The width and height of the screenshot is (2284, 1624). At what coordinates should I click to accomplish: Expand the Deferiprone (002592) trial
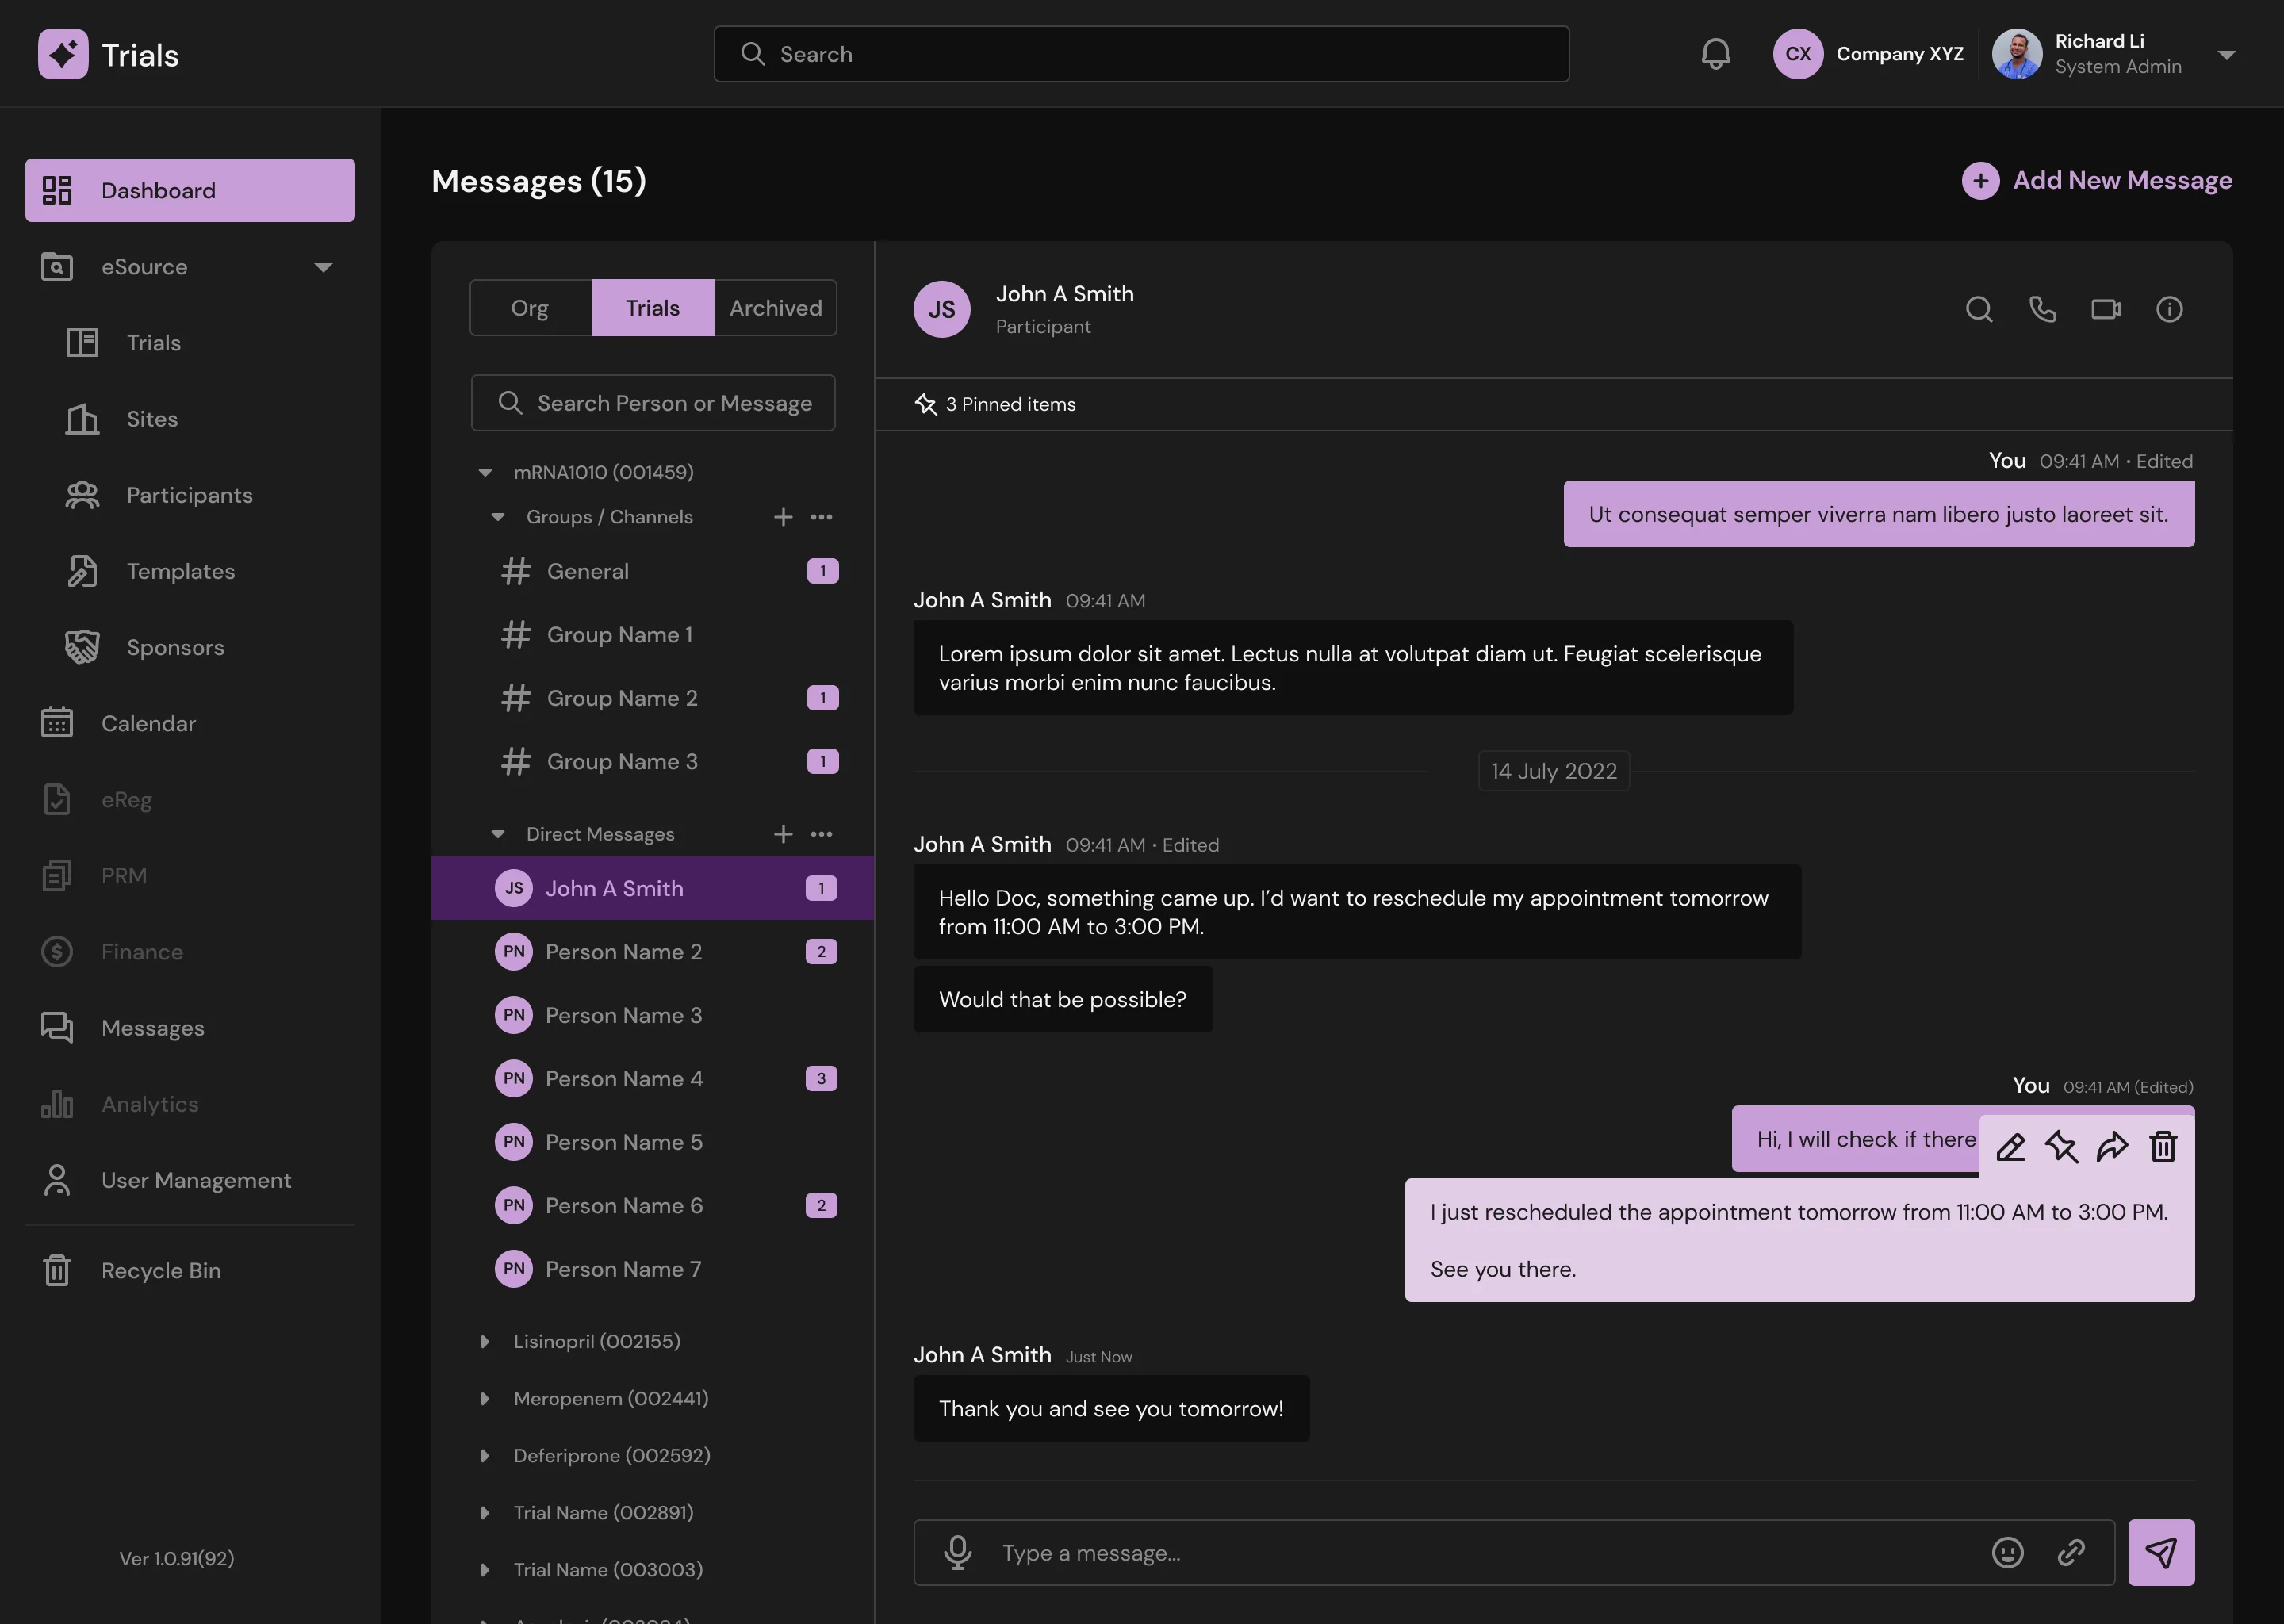(x=485, y=1455)
